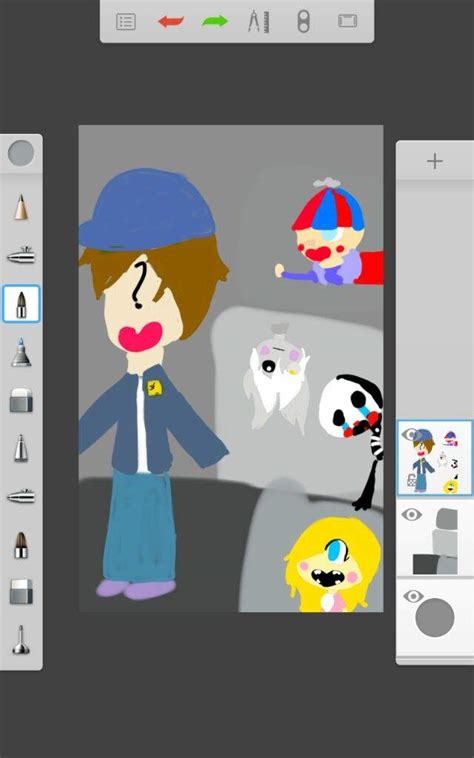Select the upper eraser block tool
The height and width of the screenshot is (758, 474).
tap(21, 400)
